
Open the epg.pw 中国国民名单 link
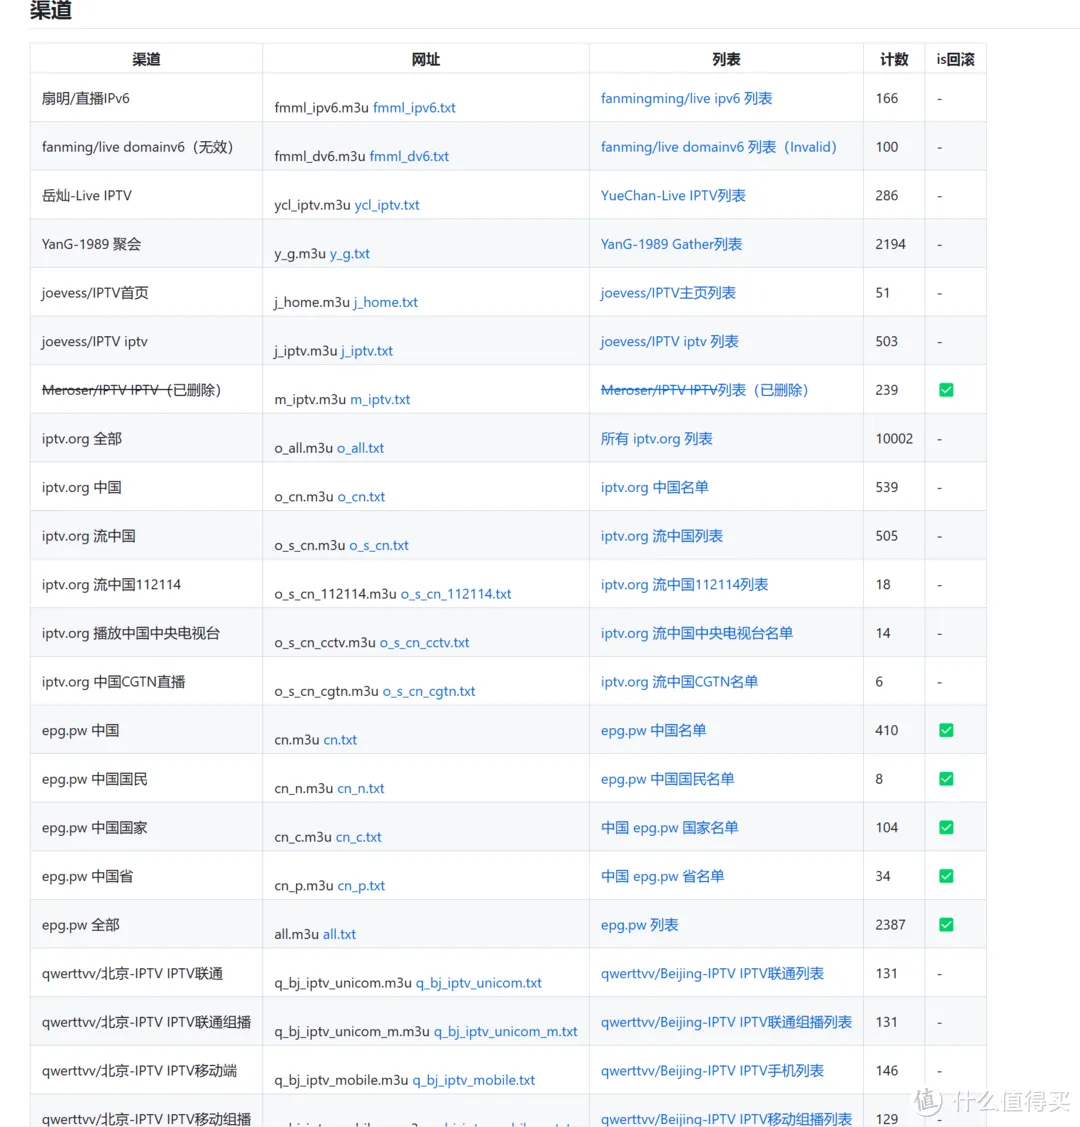pyautogui.click(x=668, y=779)
